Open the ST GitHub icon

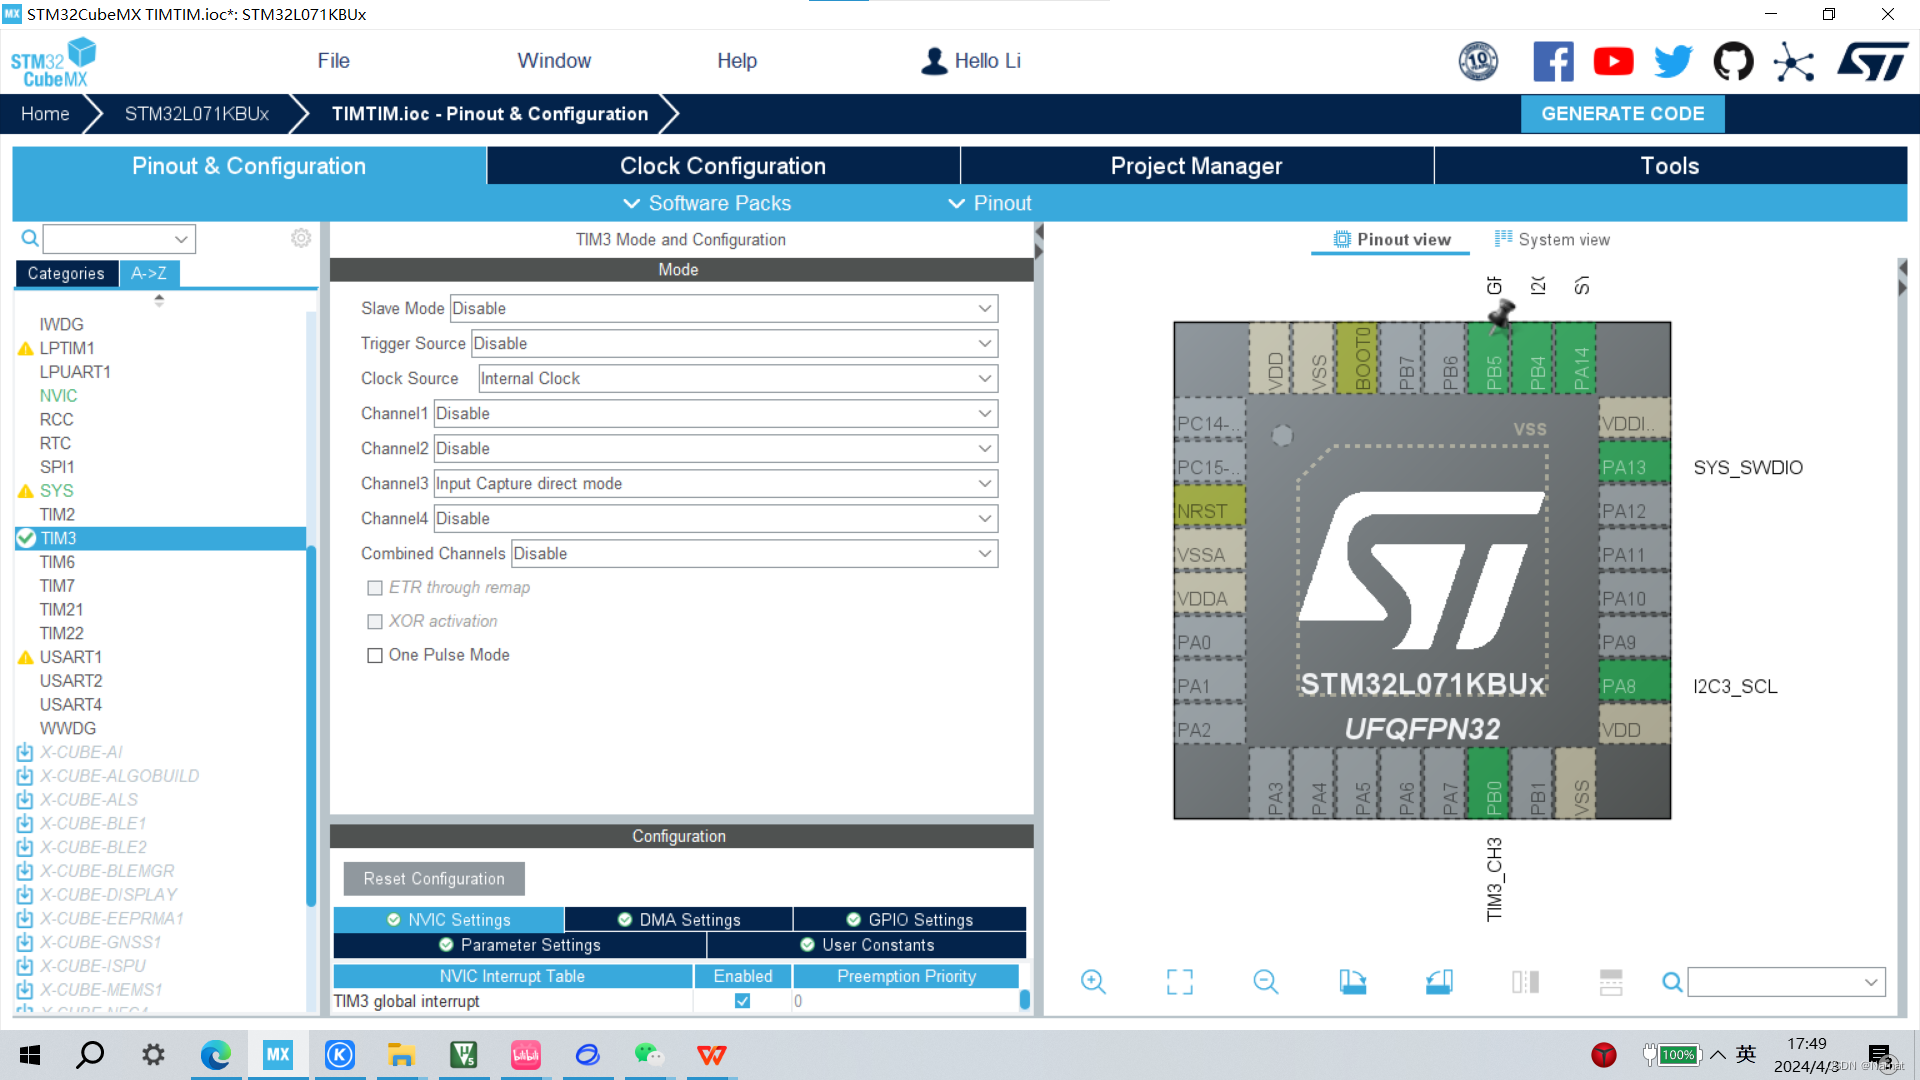[x=1733, y=62]
